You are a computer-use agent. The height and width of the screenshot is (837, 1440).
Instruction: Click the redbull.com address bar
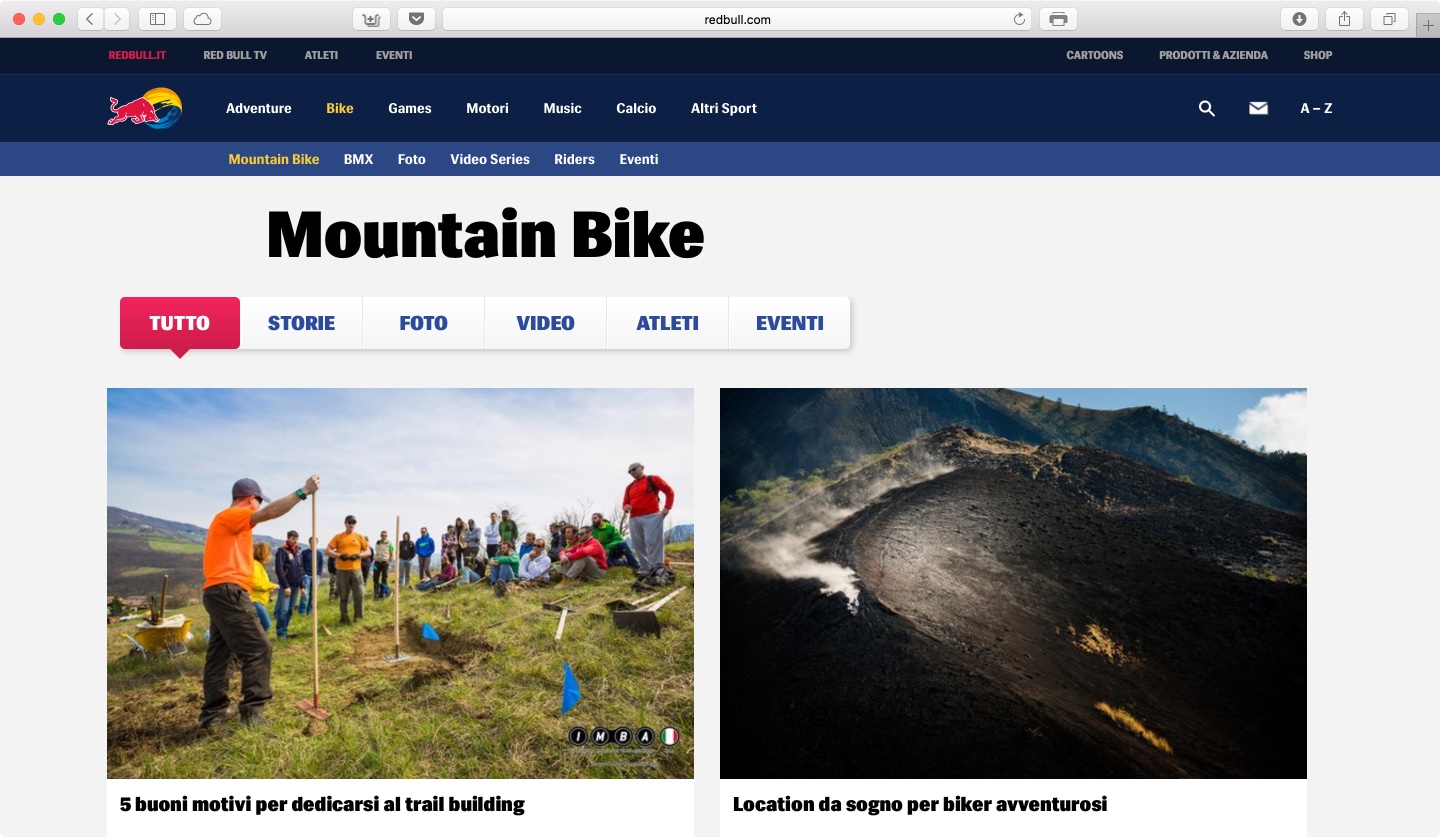point(737,19)
